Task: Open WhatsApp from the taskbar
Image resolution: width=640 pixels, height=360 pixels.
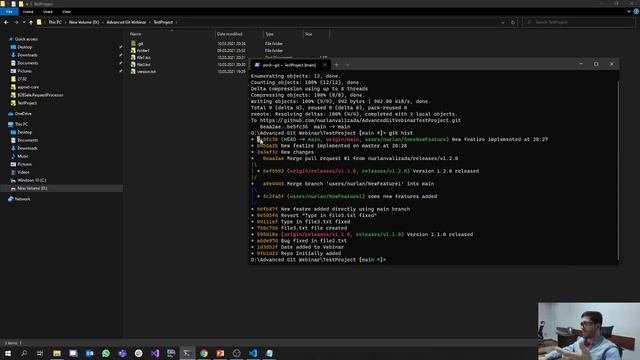Action: 106,353
